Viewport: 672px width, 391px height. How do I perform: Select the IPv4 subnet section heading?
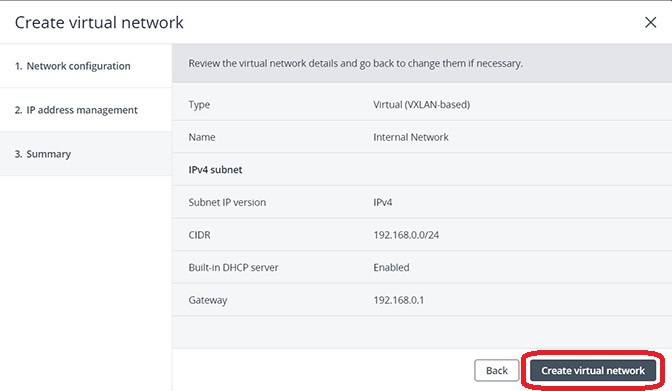215,170
